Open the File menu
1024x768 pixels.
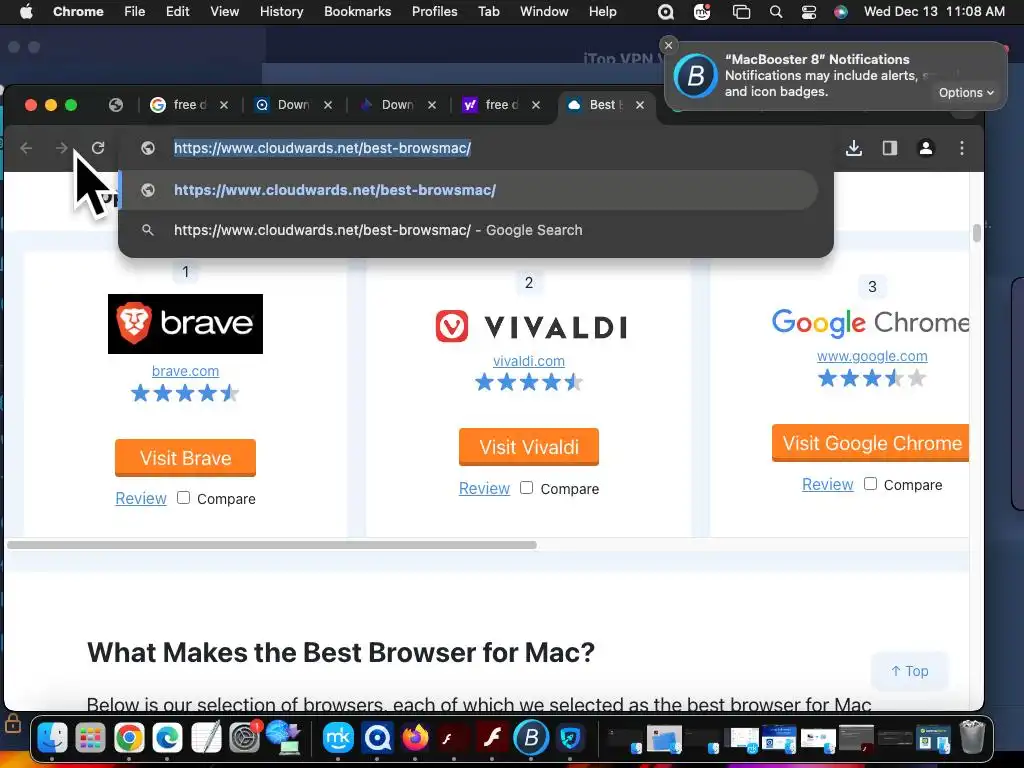click(135, 12)
